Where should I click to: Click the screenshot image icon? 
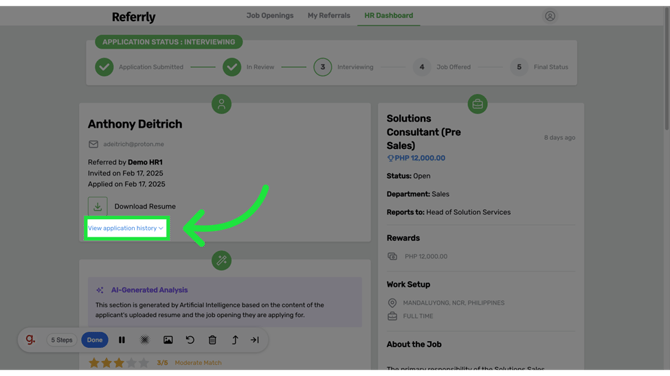tap(168, 340)
